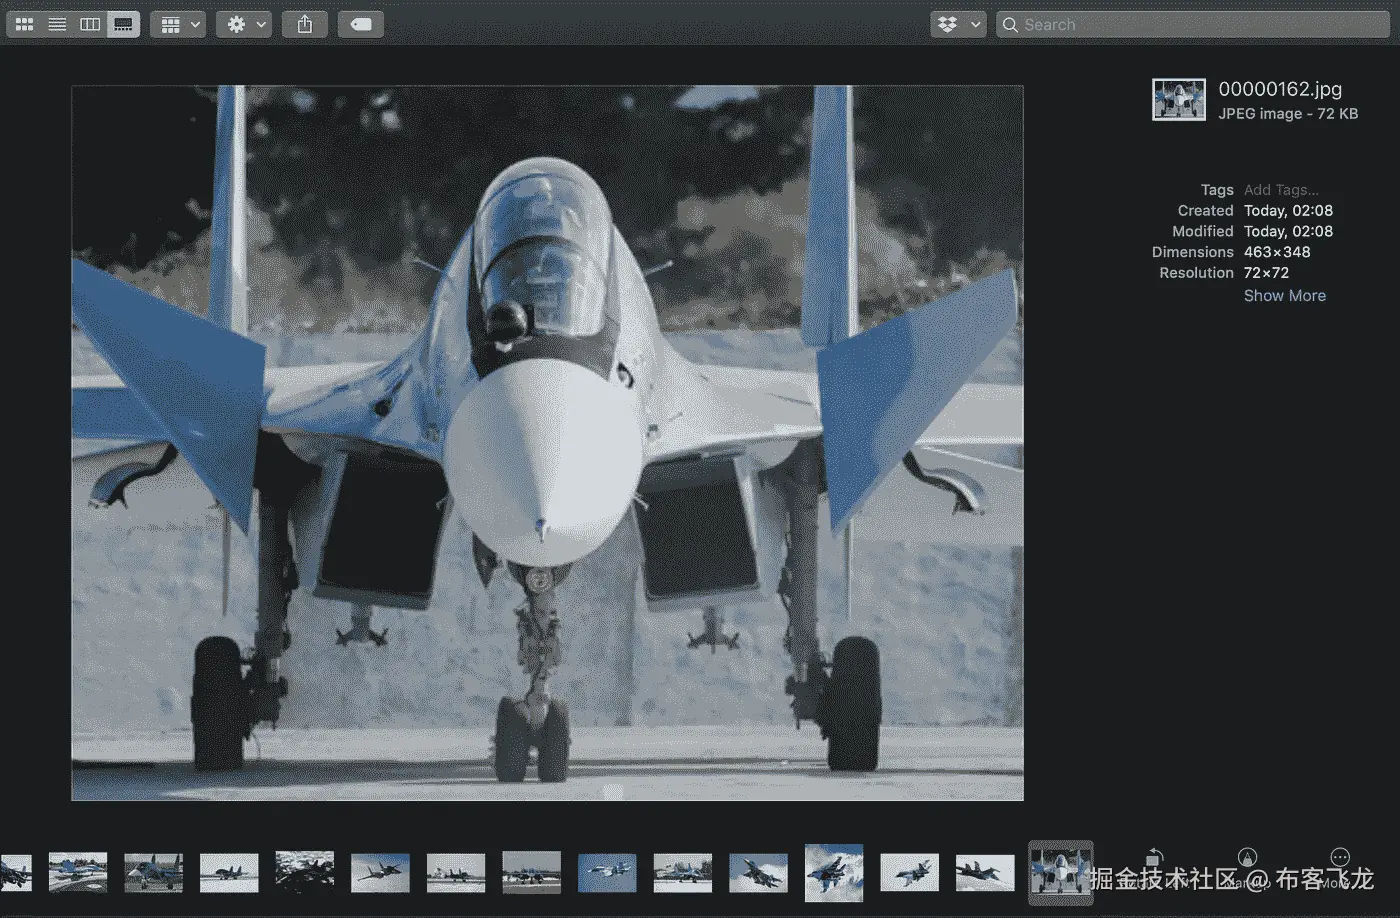Click the Rotate Left quick action icon
This screenshot has width=1400, height=918.
pyautogui.click(x=1154, y=858)
